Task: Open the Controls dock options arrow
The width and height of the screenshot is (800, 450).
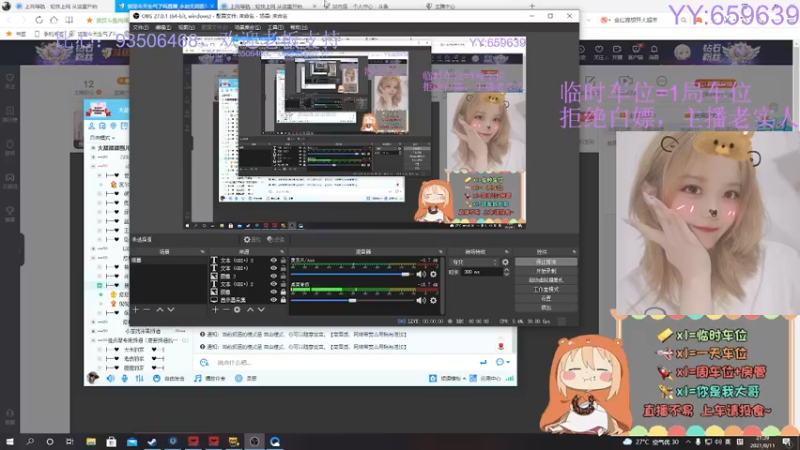Action: pos(574,252)
